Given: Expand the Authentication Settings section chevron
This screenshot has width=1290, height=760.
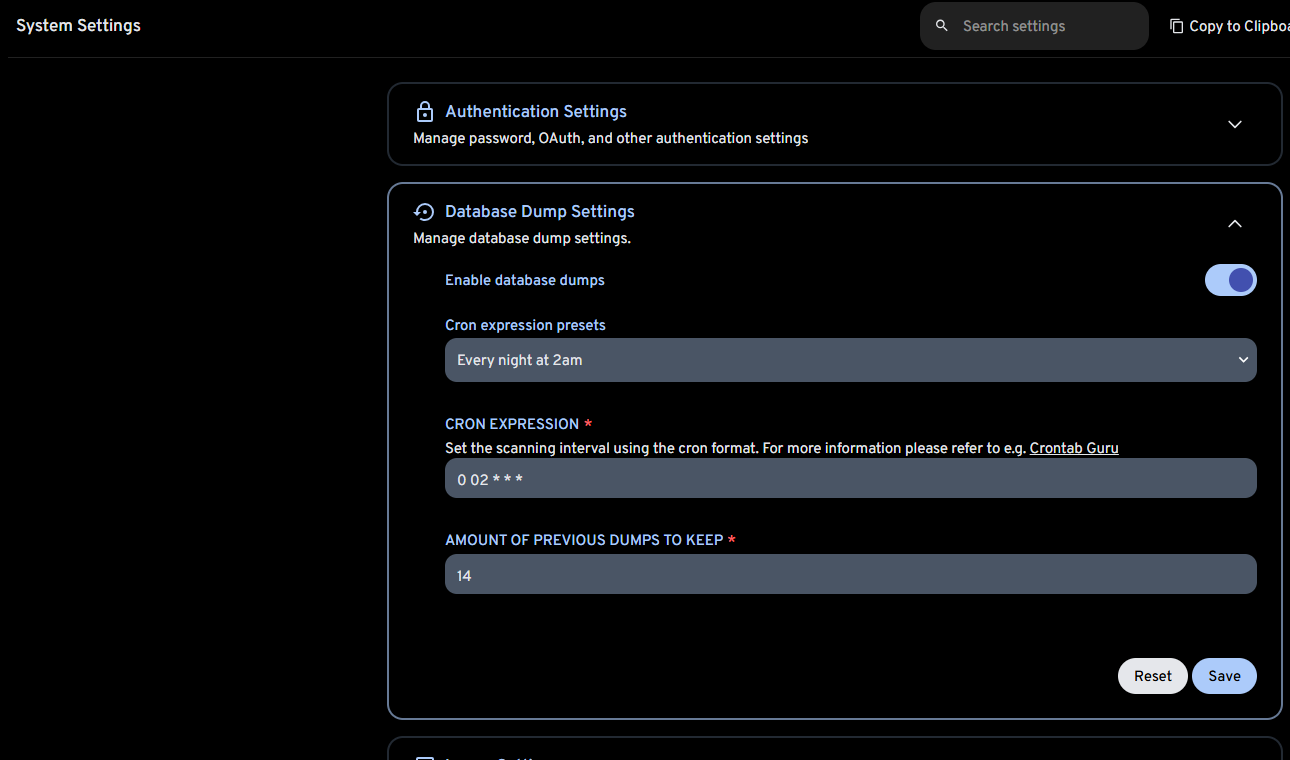Looking at the screenshot, I should click(x=1234, y=124).
